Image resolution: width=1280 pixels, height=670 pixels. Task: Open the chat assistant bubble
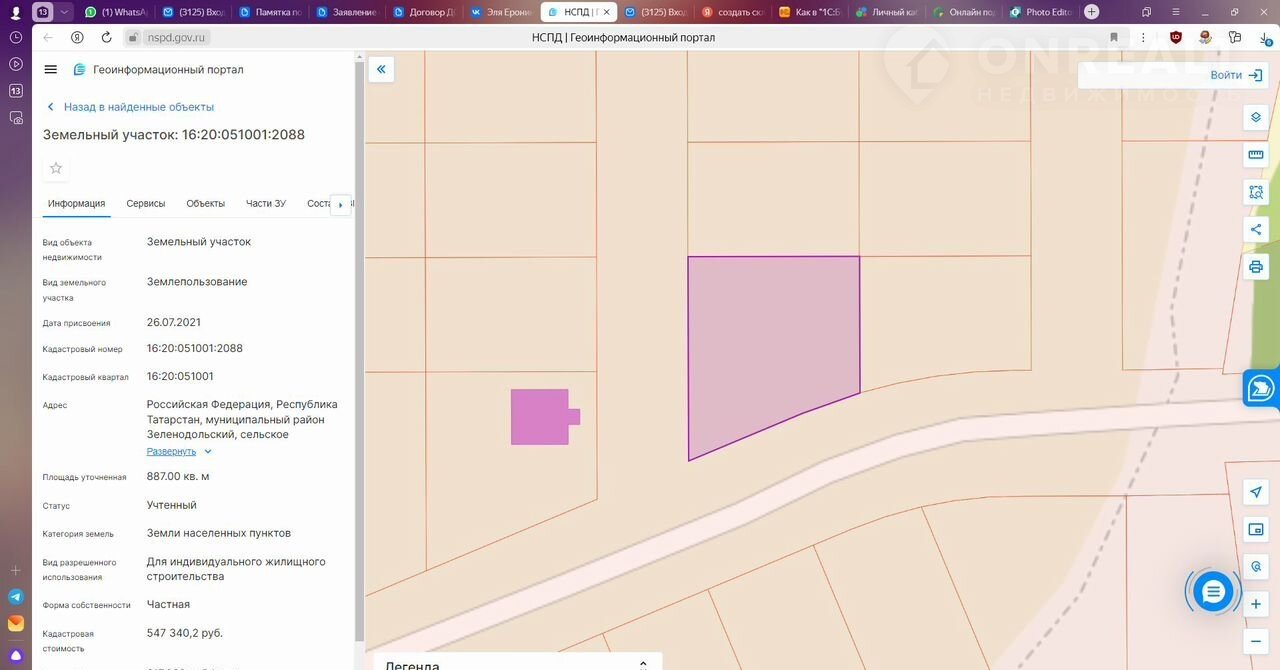tap(1213, 592)
